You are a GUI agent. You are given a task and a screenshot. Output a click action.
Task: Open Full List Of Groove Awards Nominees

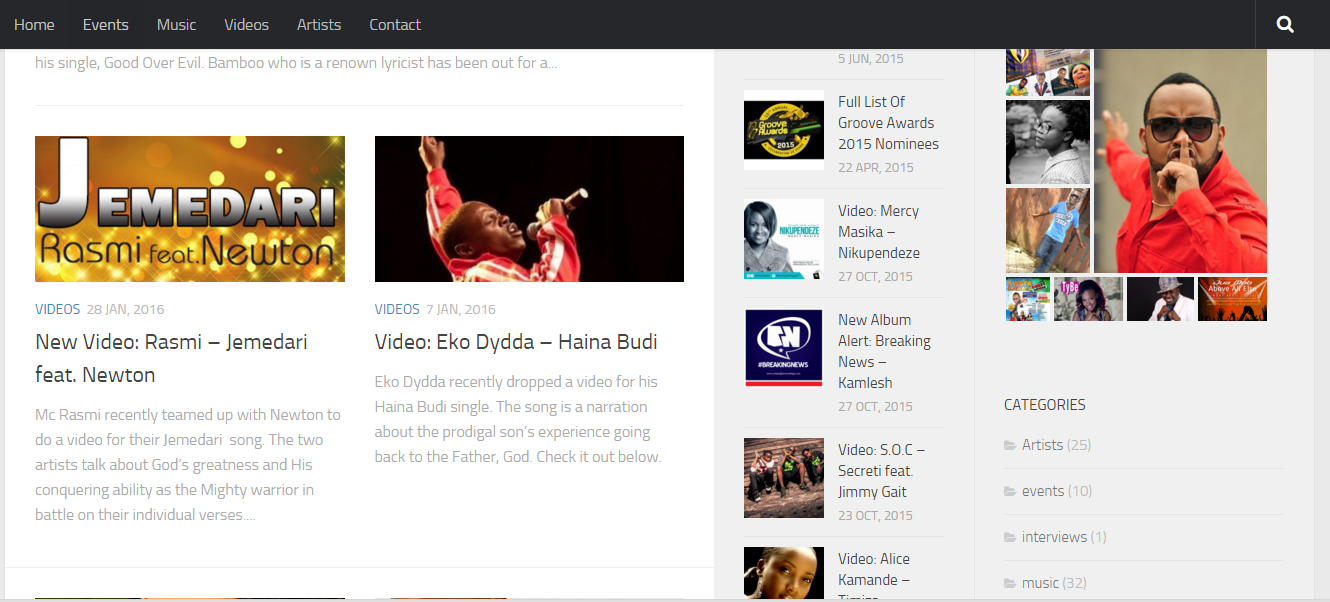pyautogui.click(x=888, y=123)
